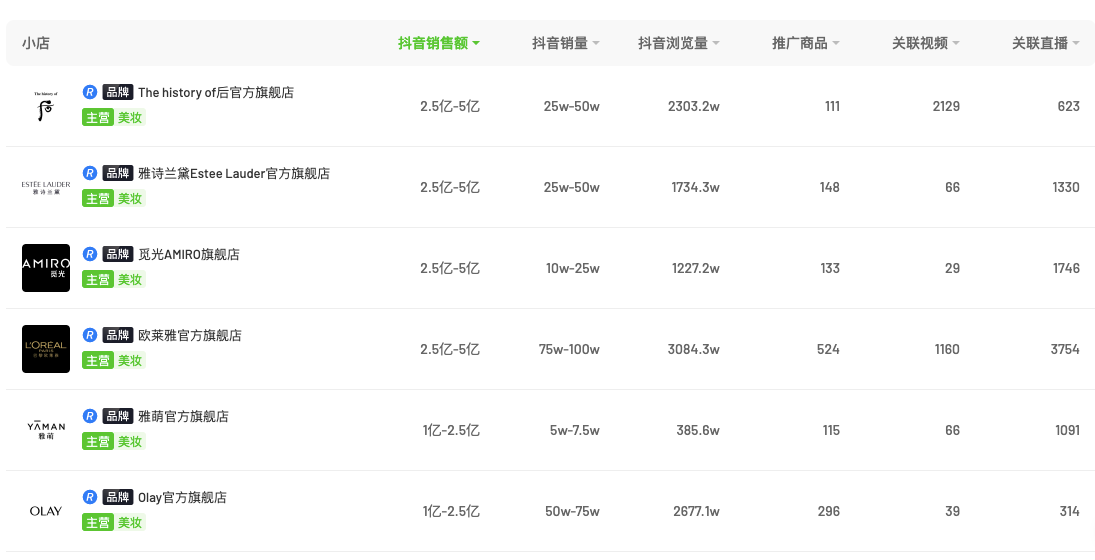Sort by 抖音销售额 column
Viewport: 1095px width, 560px height.
click(x=439, y=43)
